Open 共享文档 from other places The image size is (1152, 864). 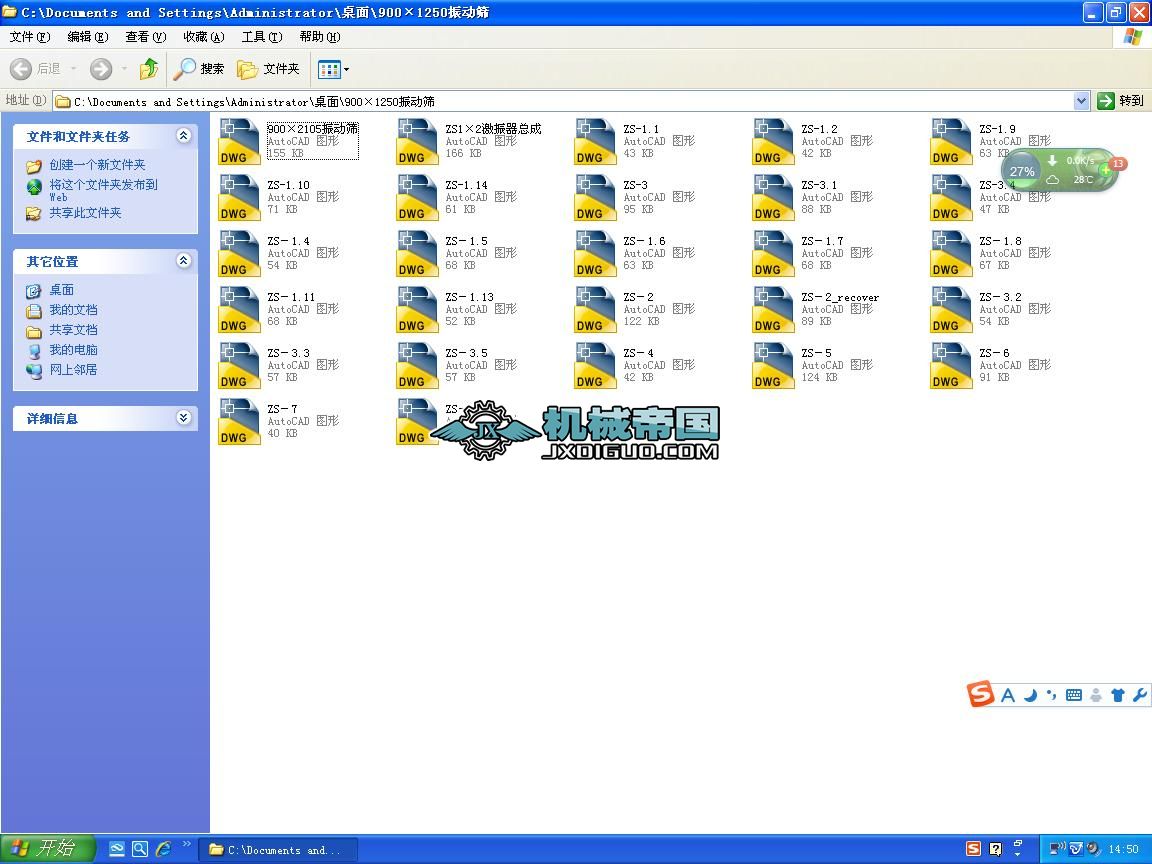[73, 330]
